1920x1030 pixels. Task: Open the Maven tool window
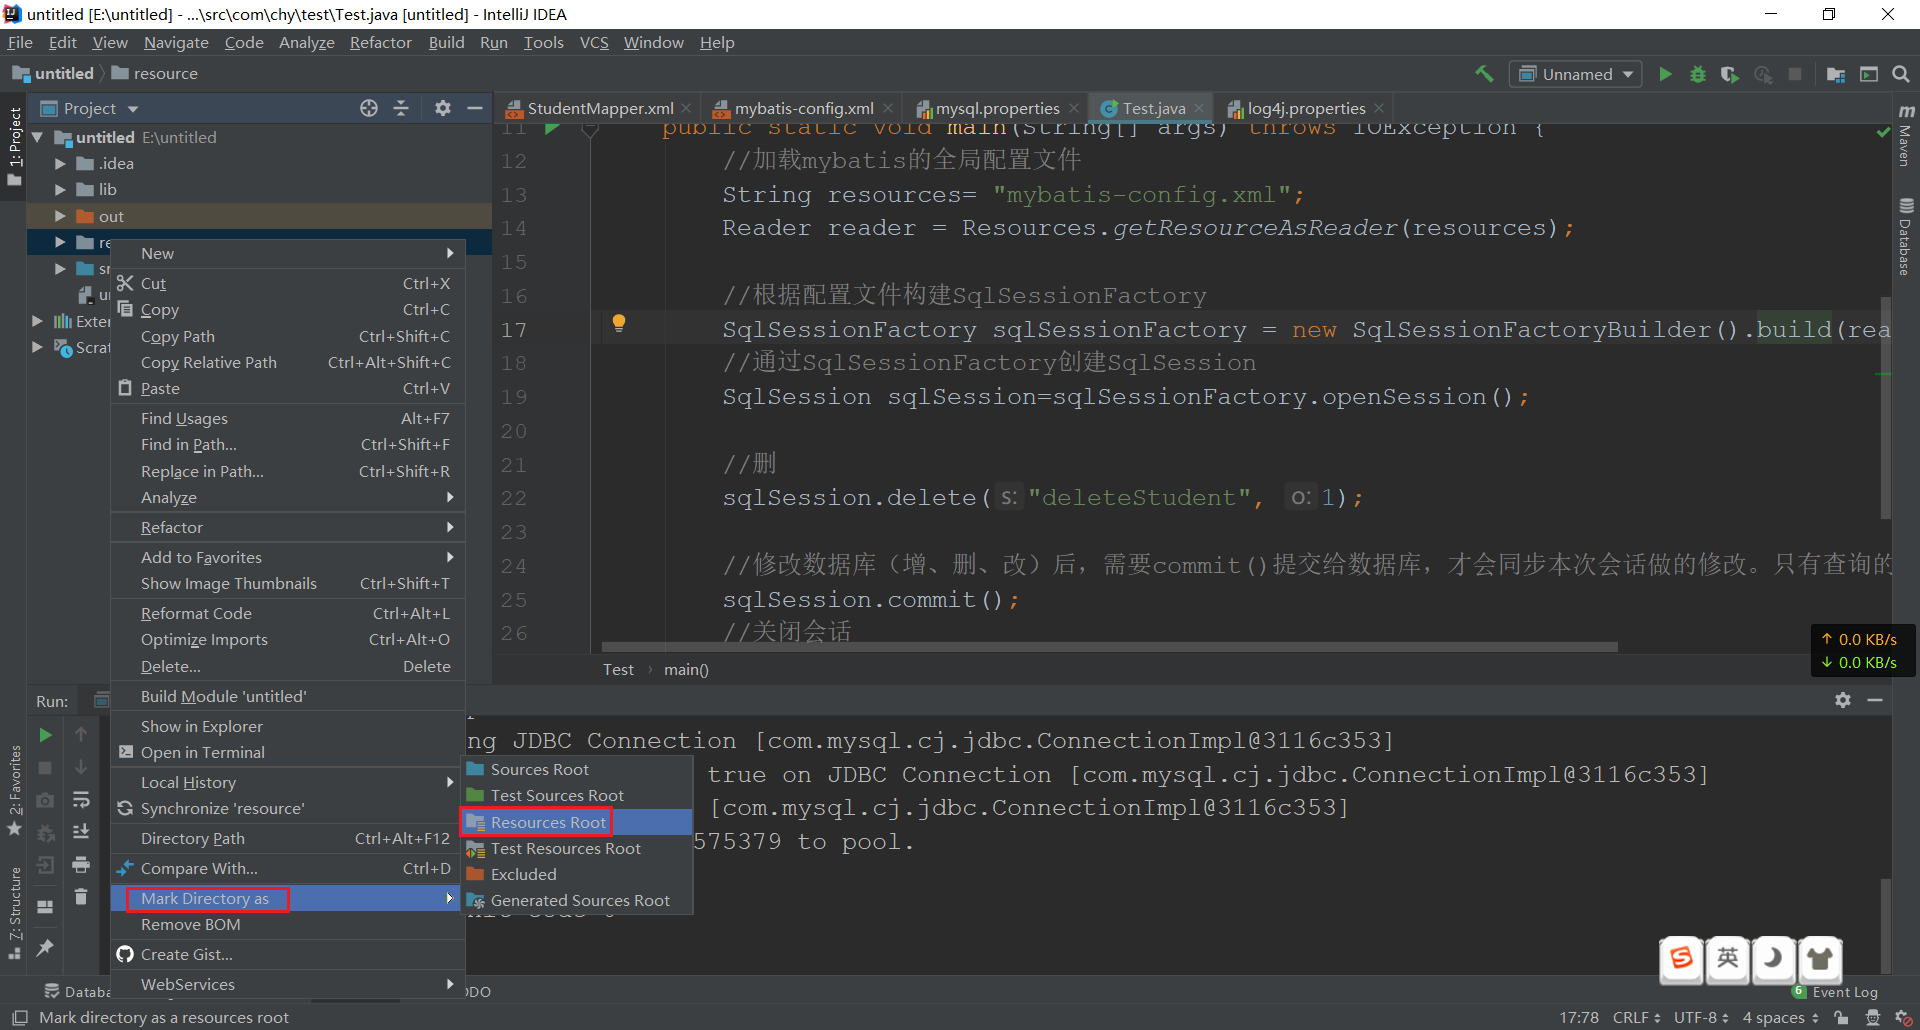[1906, 137]
